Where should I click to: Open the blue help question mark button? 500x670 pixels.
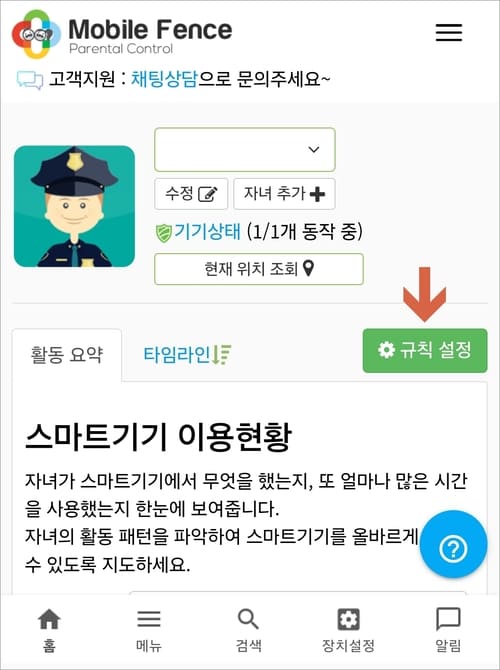[x=453, y=544]
